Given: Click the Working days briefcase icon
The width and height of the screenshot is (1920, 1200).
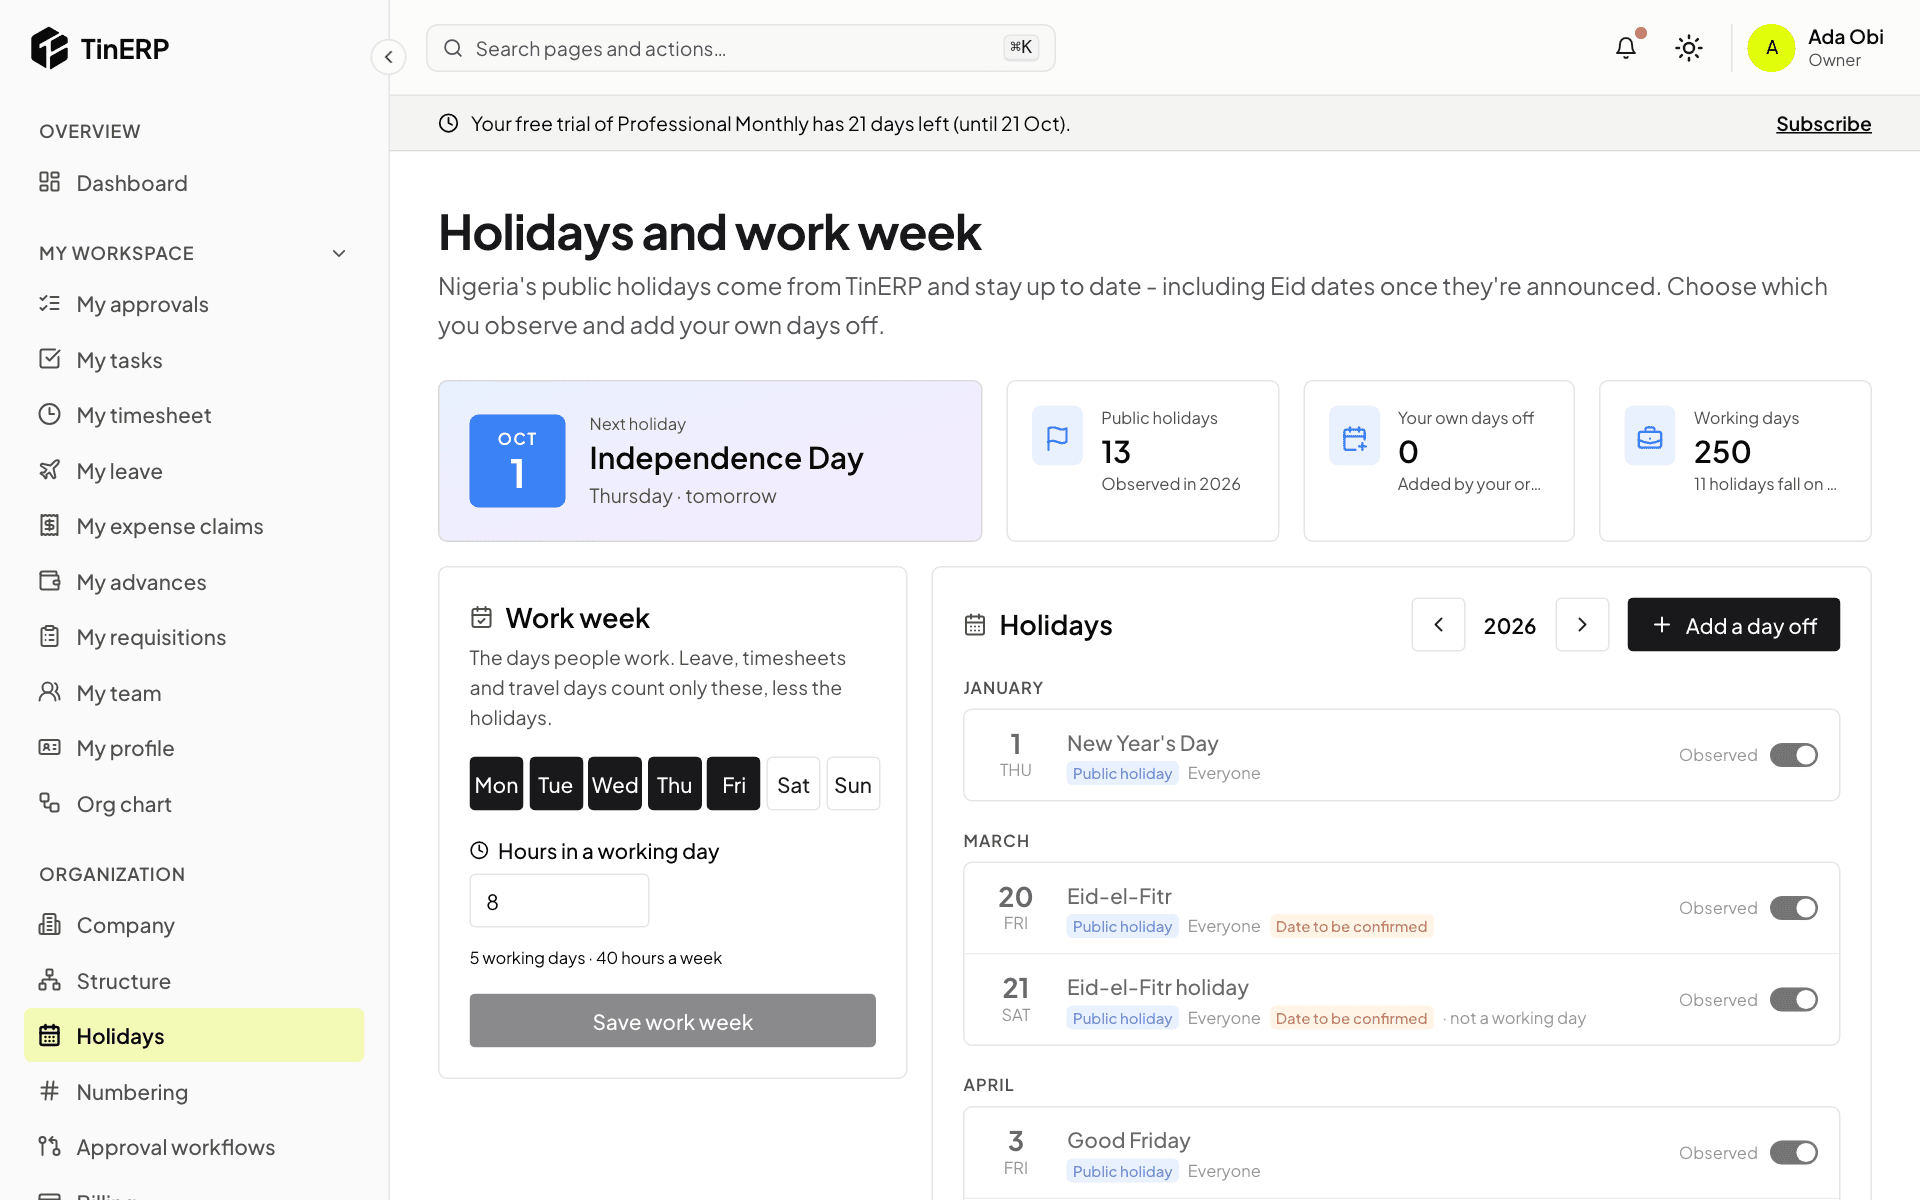Looking at the screenshot, I should coord(1650,436).
